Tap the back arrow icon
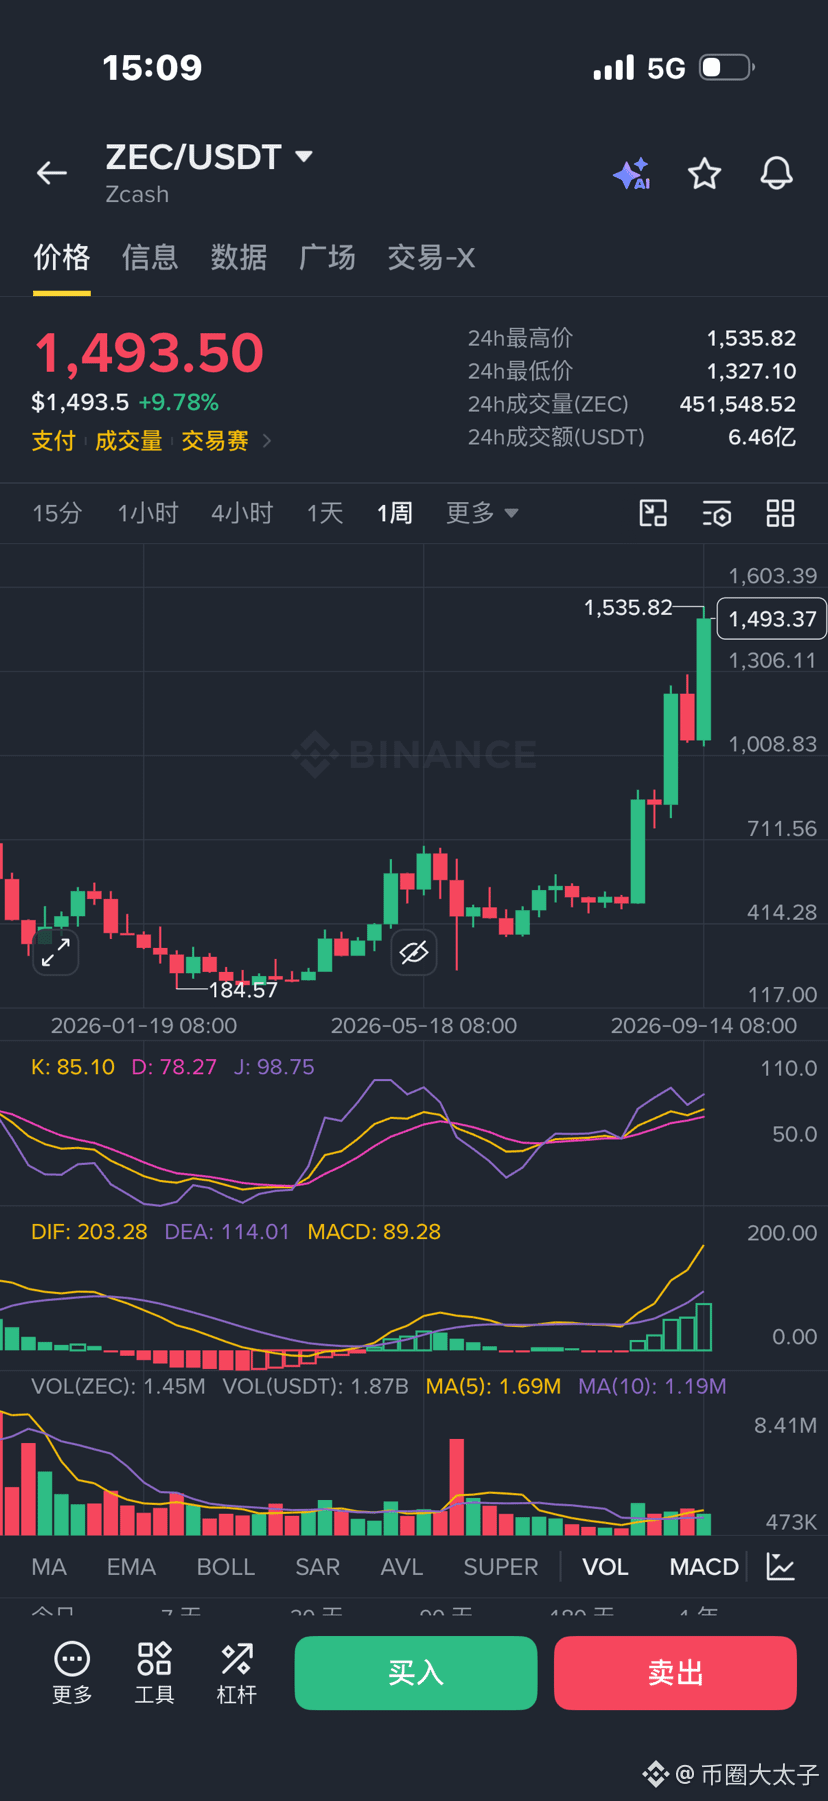The width and height of the screenshot is (828, 1801). [x=52, y=173]
